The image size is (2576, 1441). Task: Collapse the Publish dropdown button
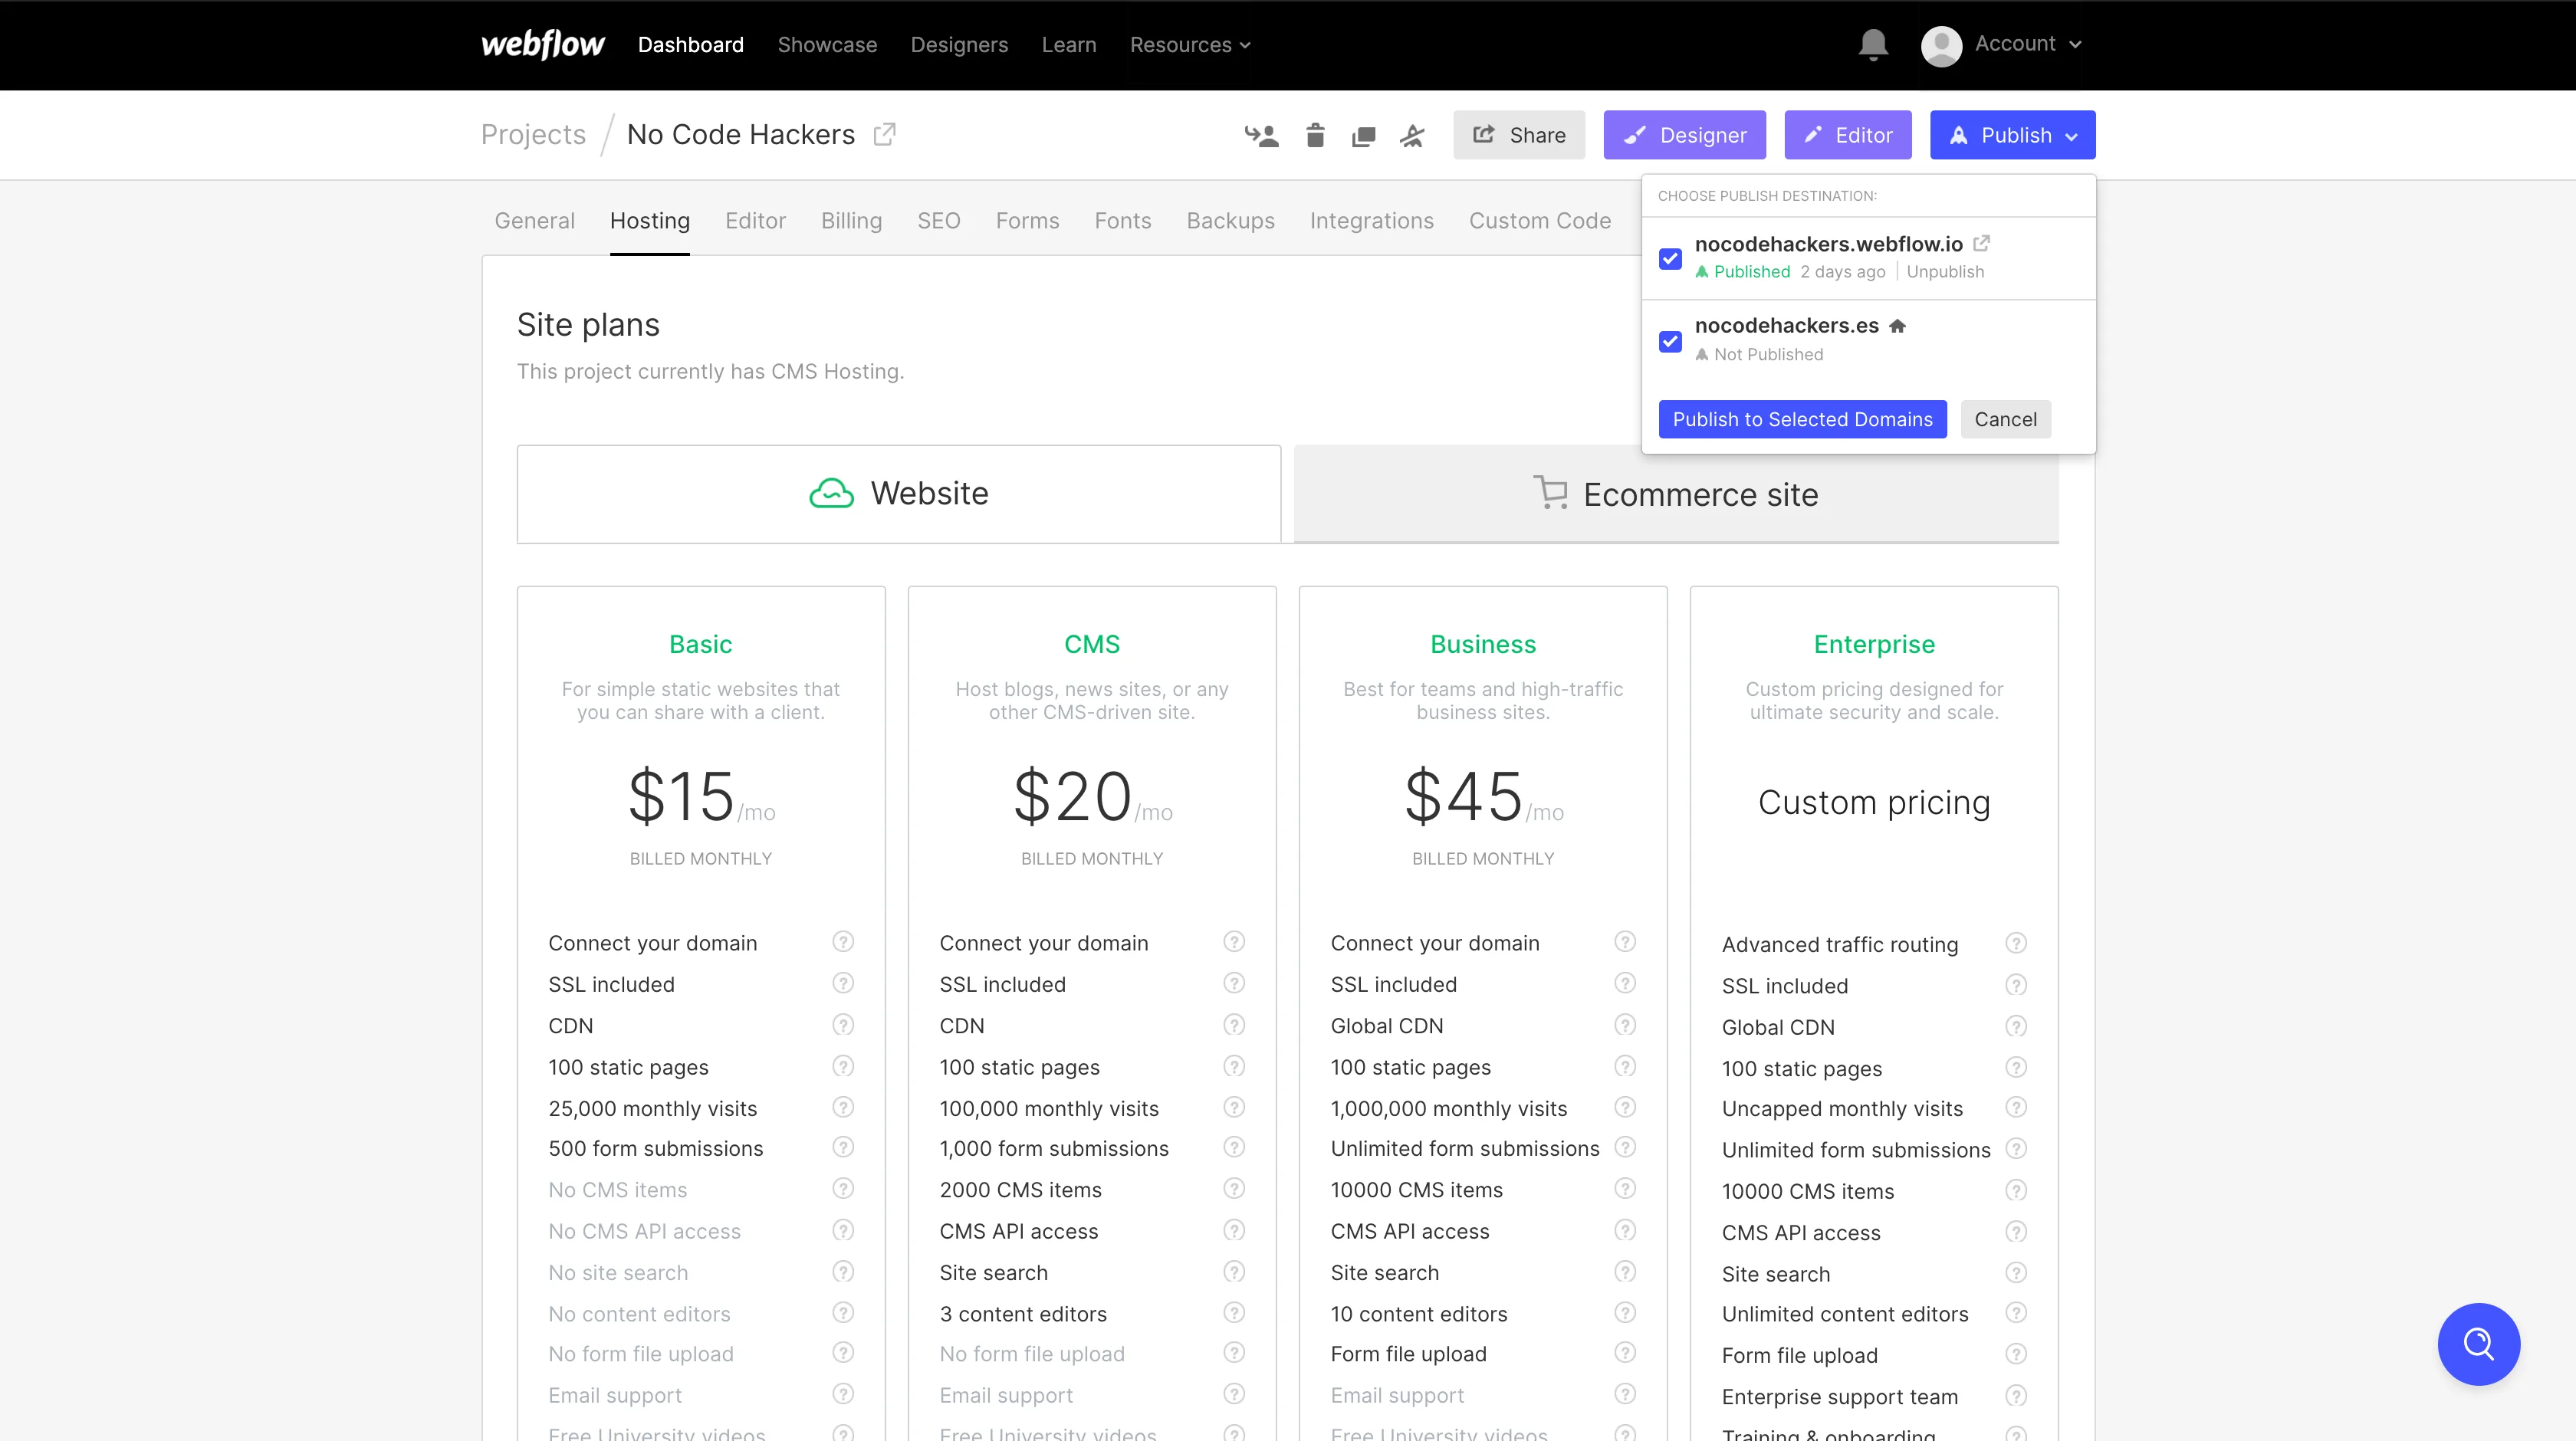point(2012,135)
